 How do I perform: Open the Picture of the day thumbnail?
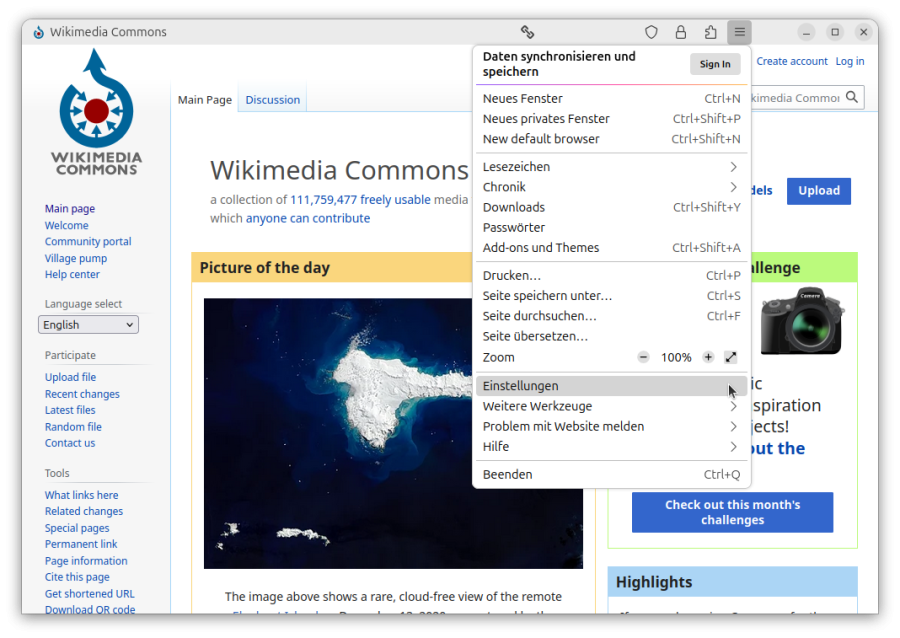click(393, 419)
